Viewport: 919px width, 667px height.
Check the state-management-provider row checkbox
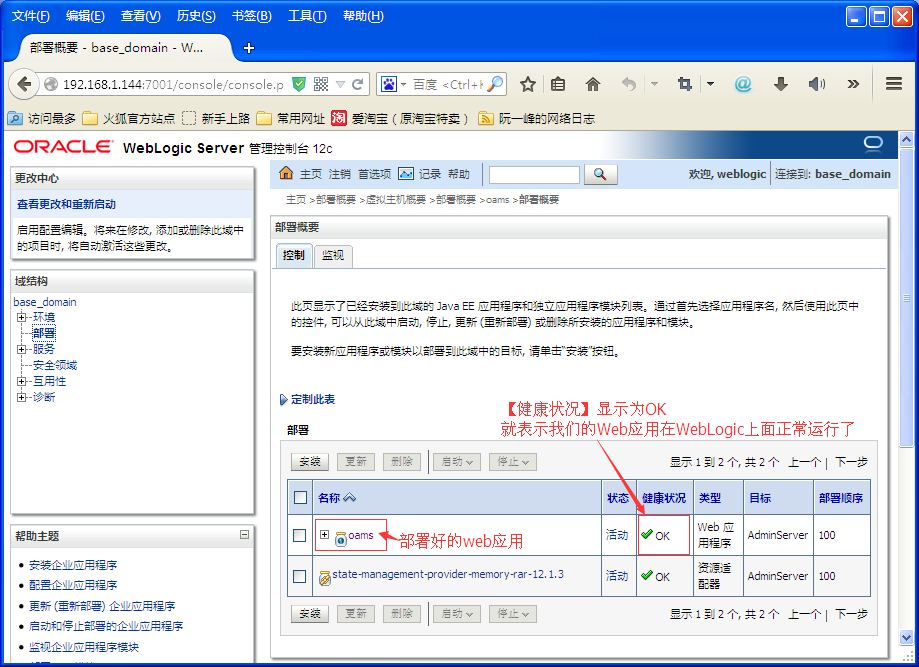(x=299, y=576)
